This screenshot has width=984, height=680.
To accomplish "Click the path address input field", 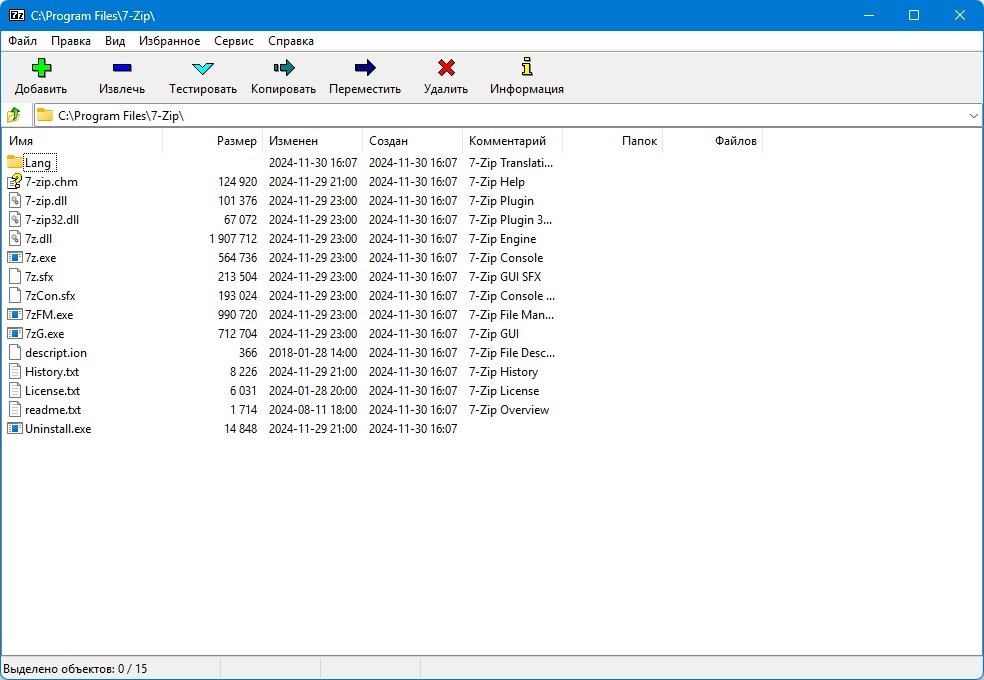I will [x=500, y=116].
